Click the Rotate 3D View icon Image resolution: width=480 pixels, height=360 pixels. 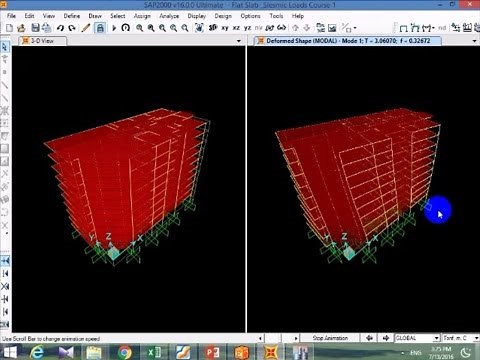[270, 28]
